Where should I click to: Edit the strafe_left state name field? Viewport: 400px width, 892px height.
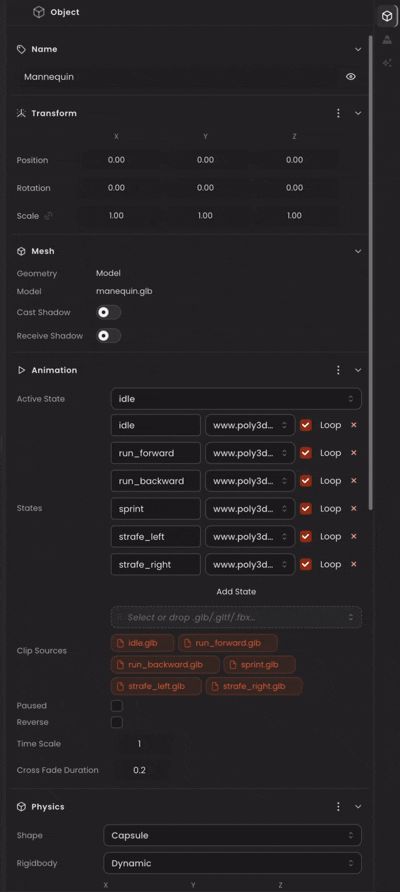(x=156, y=536)
